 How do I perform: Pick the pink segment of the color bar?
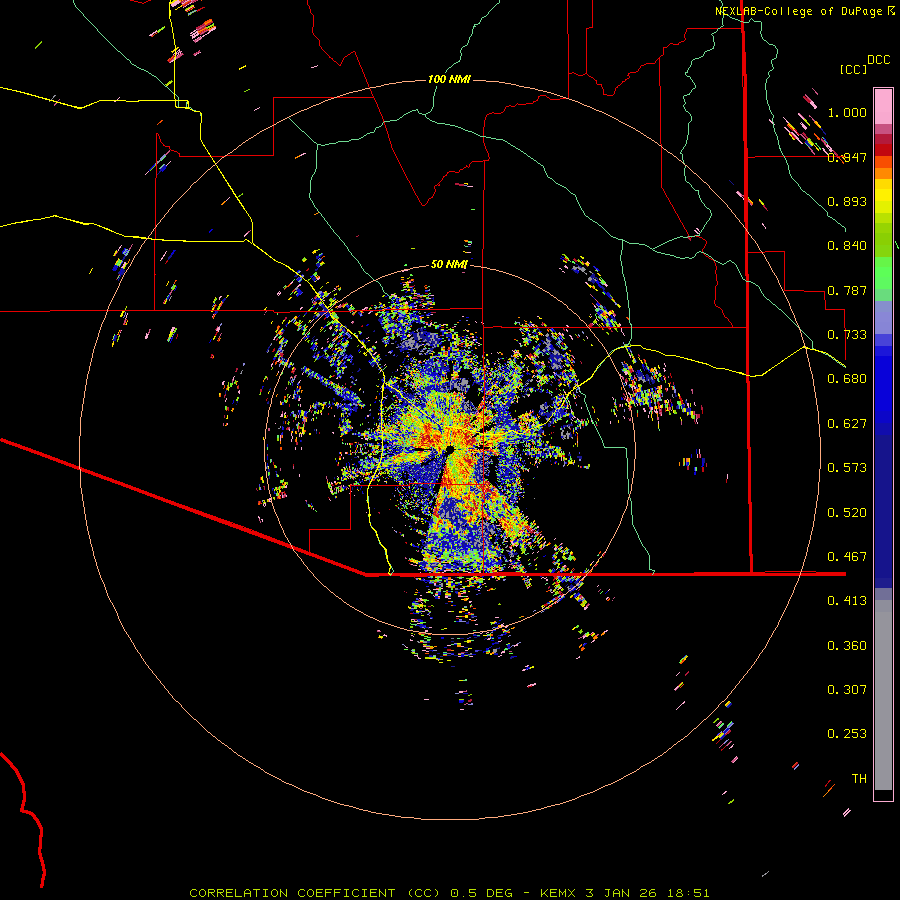coord(883,106)
